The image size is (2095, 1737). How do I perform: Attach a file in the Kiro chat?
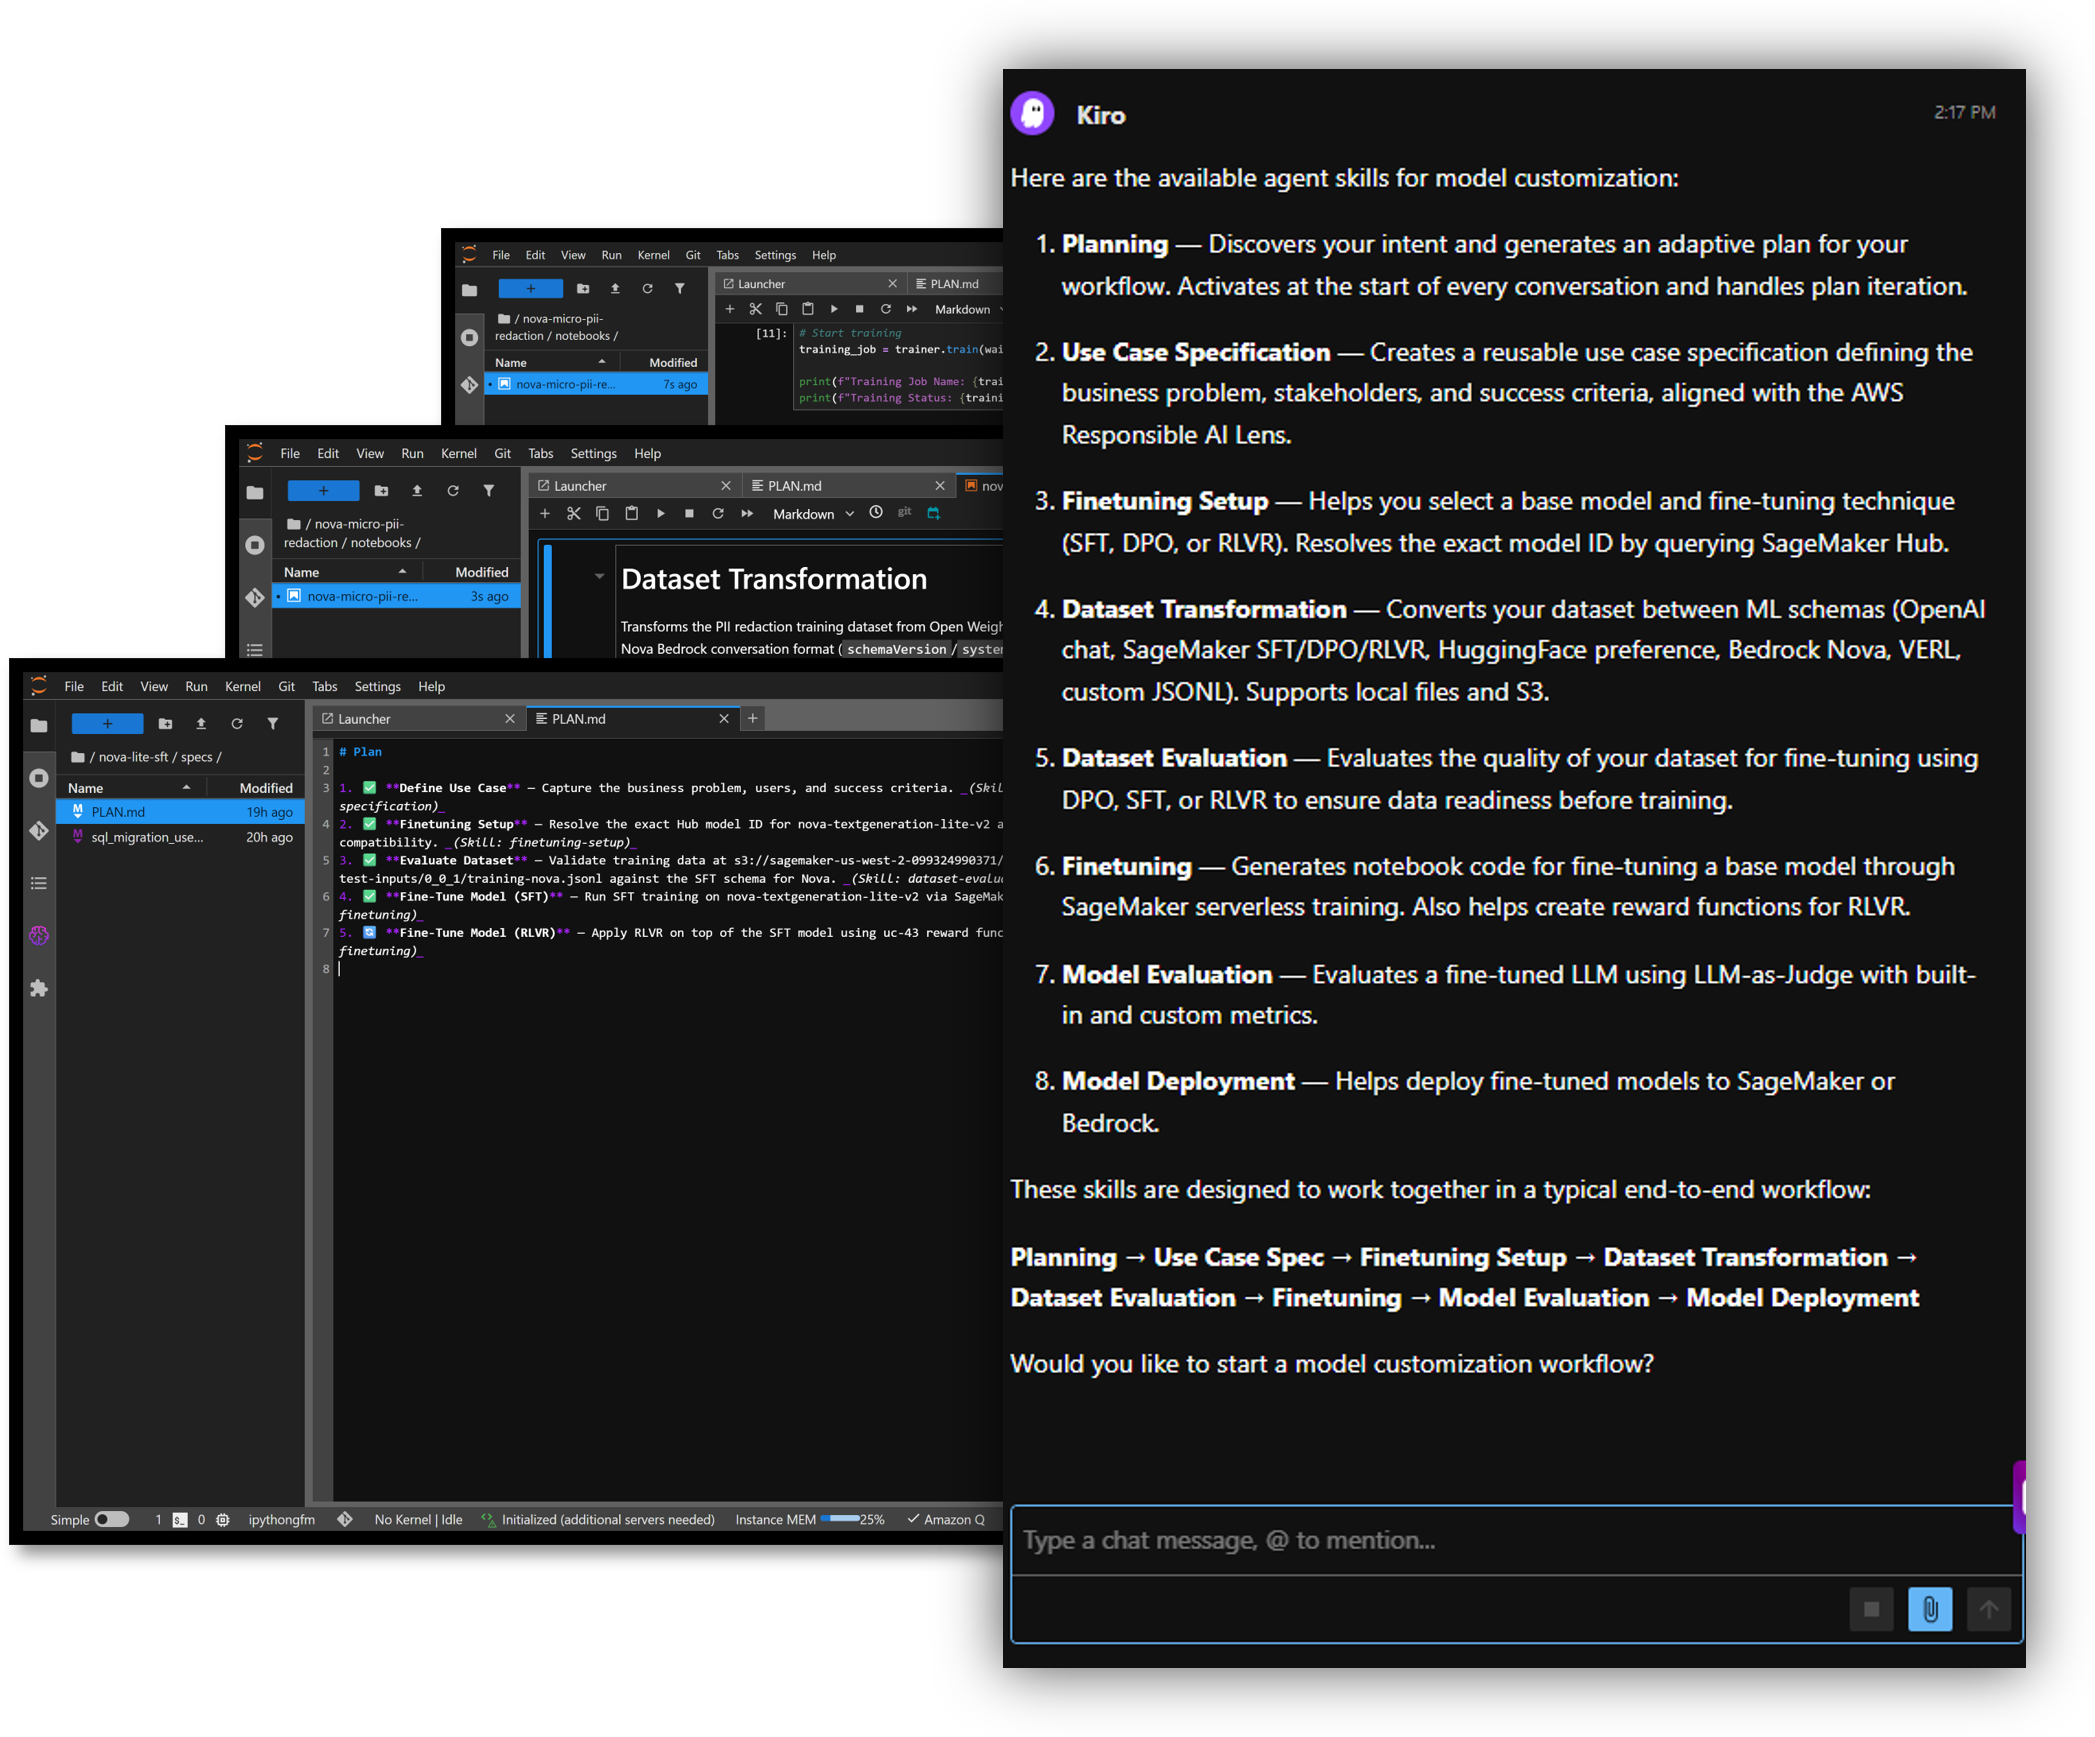click(1929, 1609)
